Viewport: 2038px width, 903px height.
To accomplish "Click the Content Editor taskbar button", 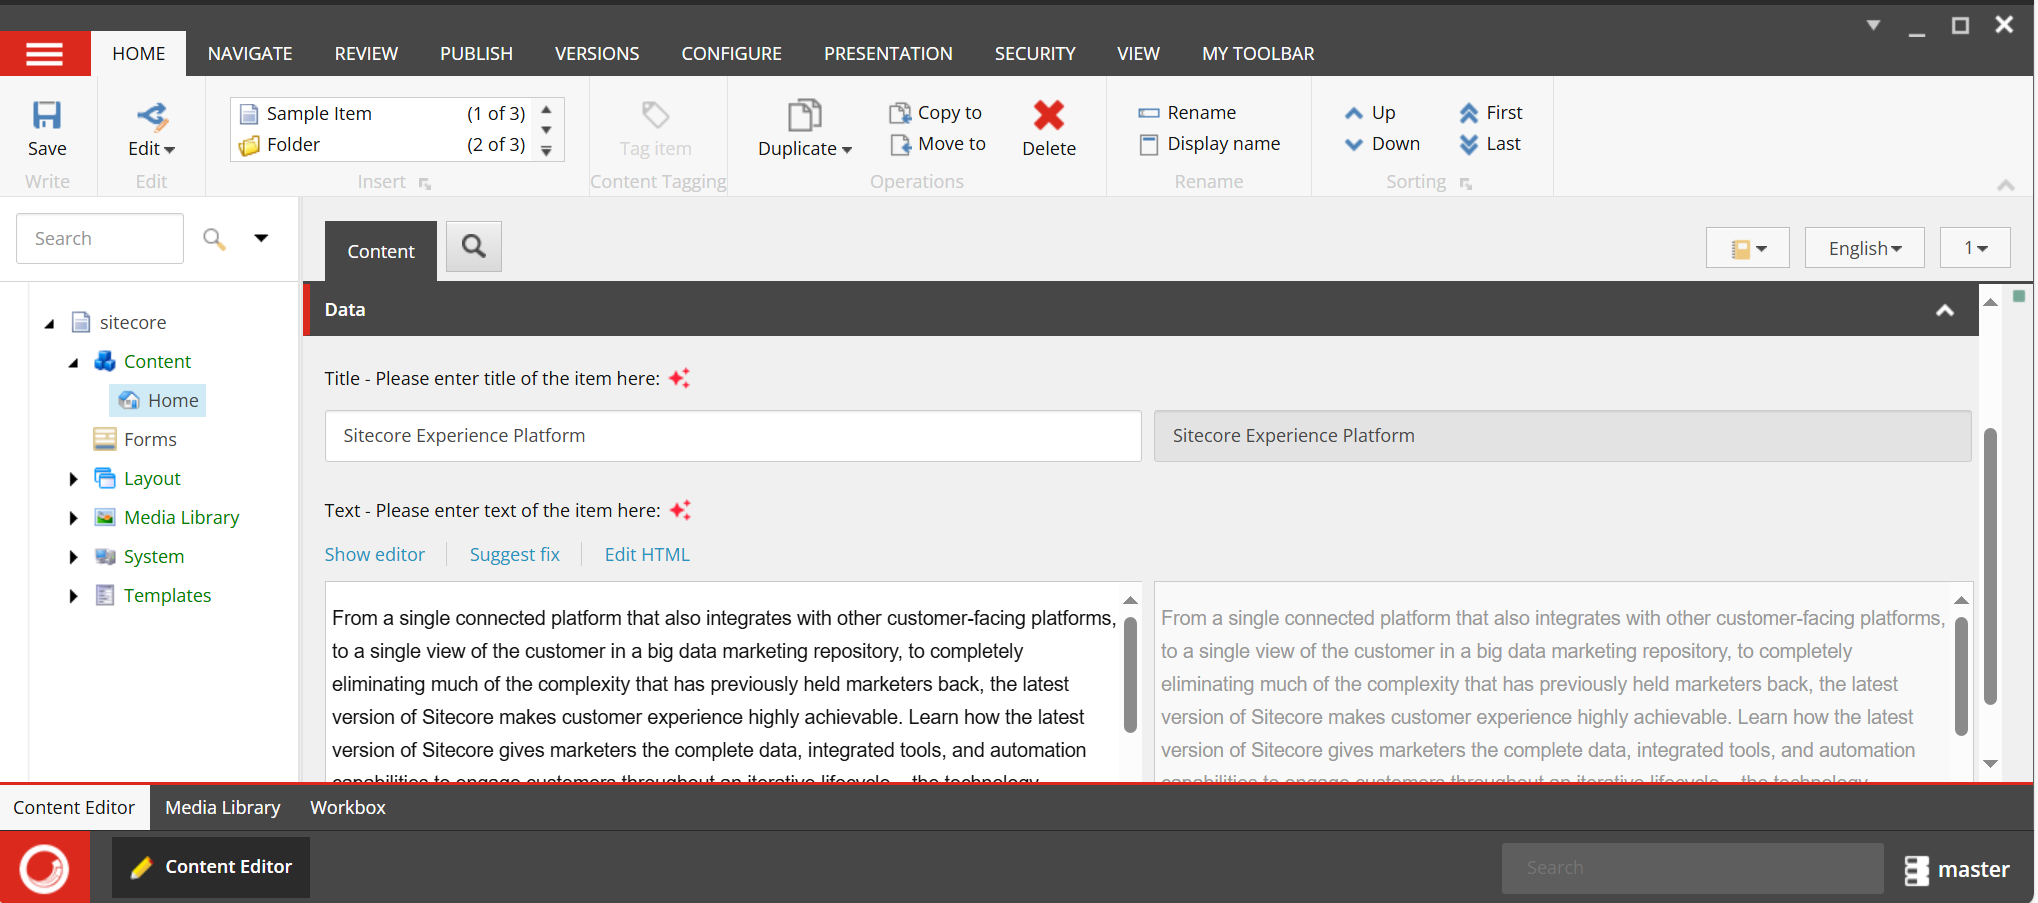I will click(211, 867).
